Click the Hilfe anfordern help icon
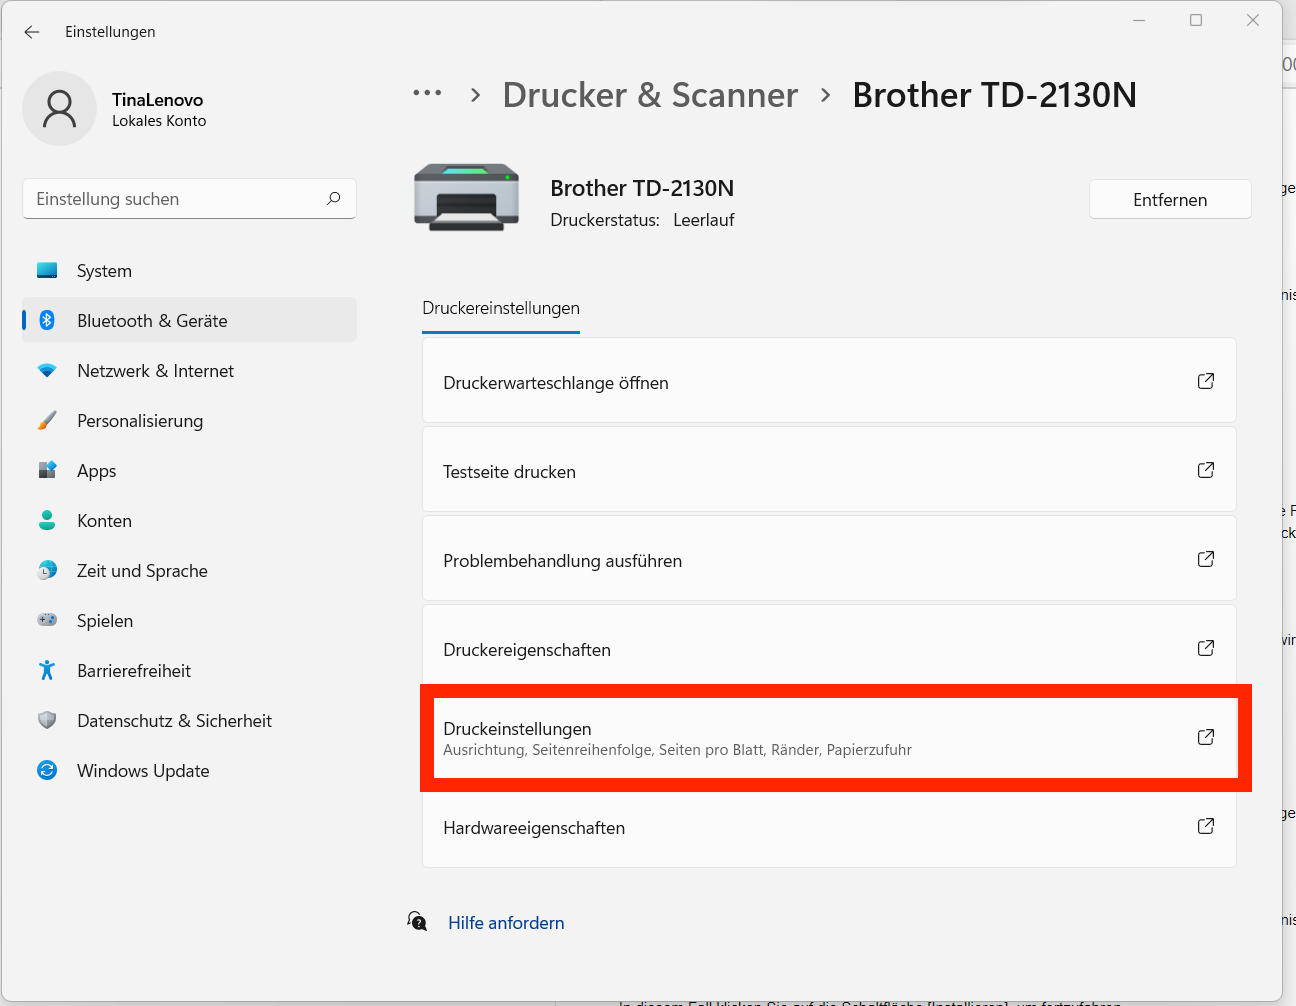Screen dimensions: 1296x1006 (x=417, y=921)
